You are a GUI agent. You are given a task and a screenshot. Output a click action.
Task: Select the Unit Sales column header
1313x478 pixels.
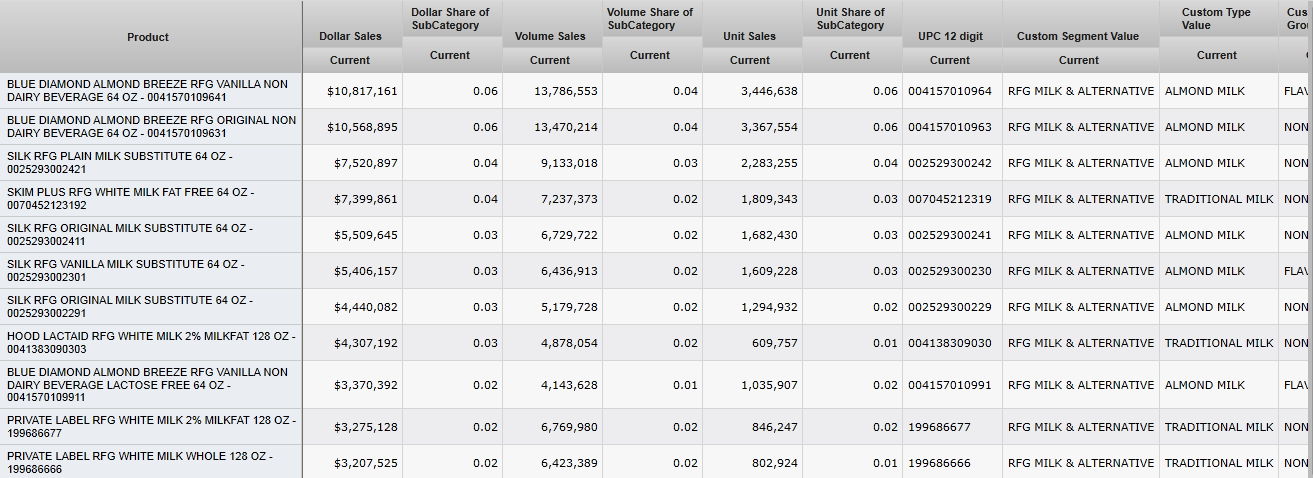(750, 36)
